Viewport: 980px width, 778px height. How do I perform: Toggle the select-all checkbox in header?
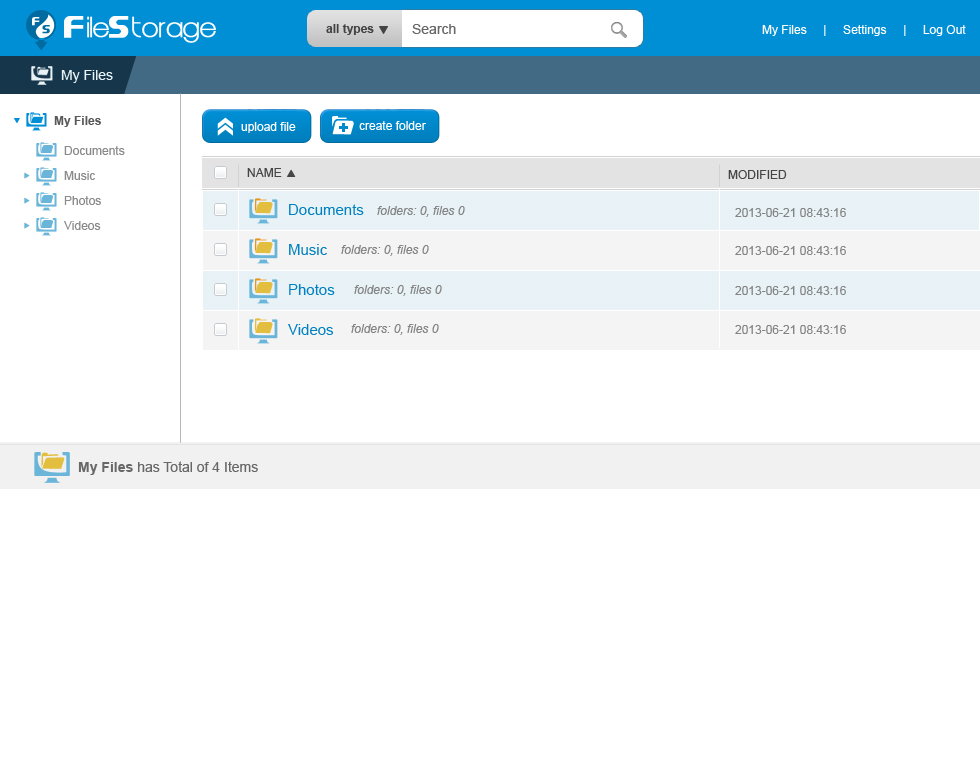click(x=221, y=172)
